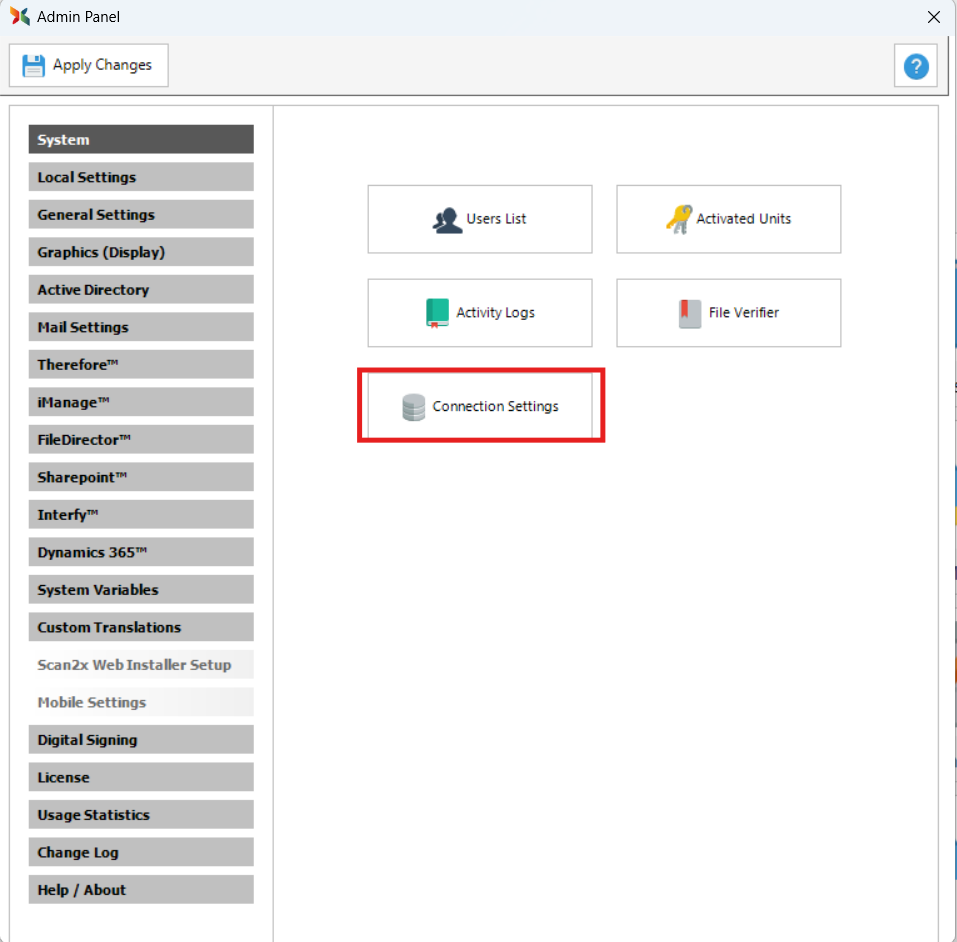The height and width of the screenshot is (942, 957).
Task: Switch to Active Directory section
Action: click(141, 289)
